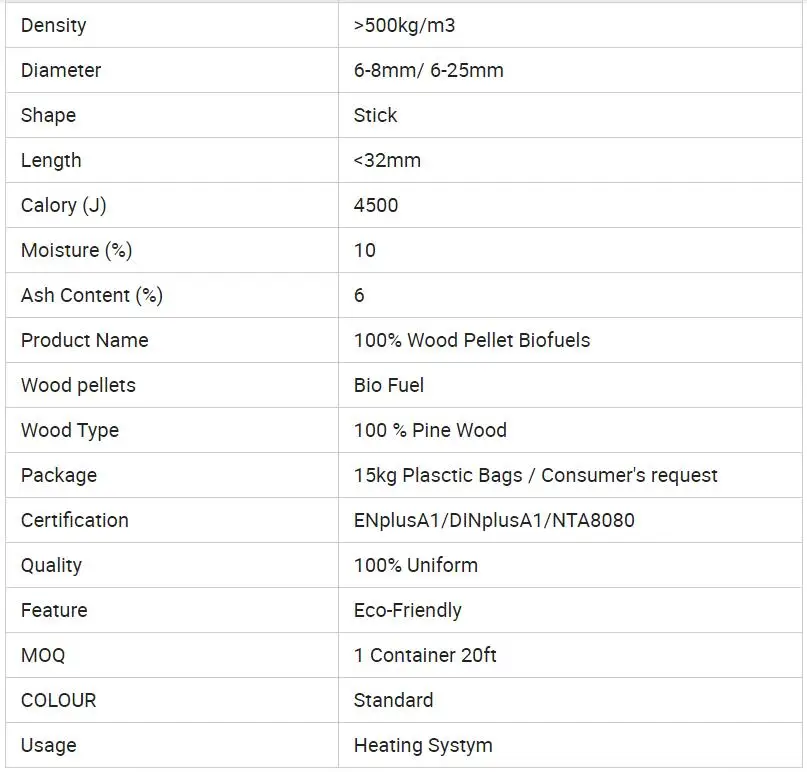Click the 100% Uniform quality value
Viewport: 807px width, 772px height.
tap(415, 565)
